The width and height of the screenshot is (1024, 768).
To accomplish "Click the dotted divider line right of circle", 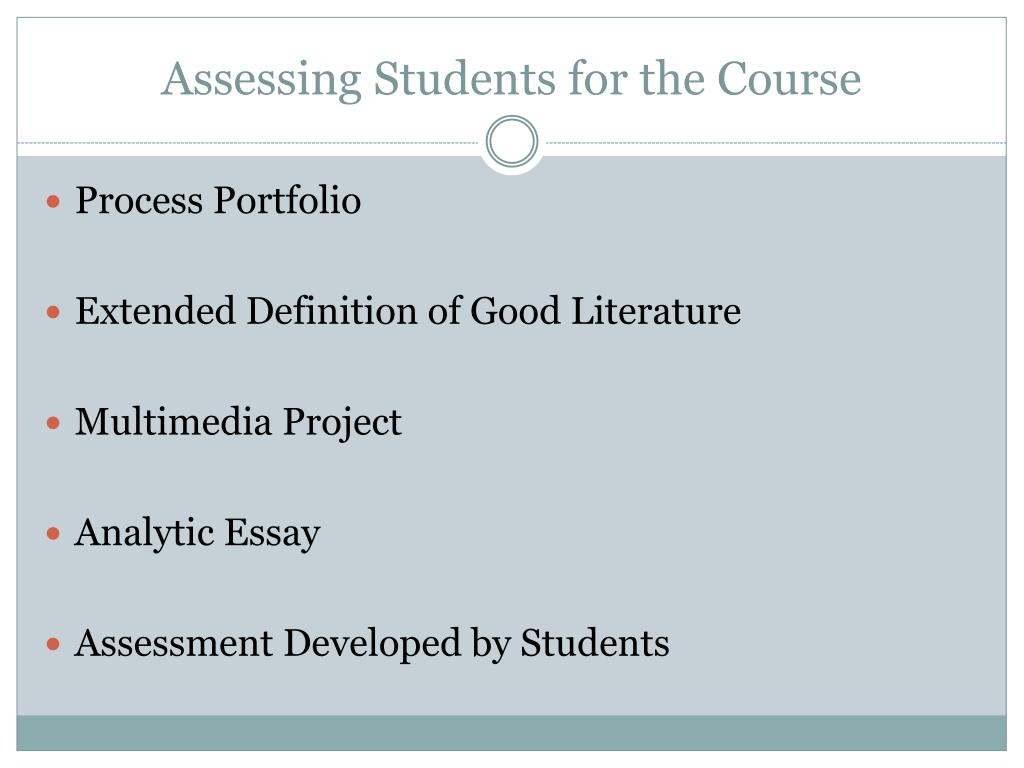I will tap(773, 142).
